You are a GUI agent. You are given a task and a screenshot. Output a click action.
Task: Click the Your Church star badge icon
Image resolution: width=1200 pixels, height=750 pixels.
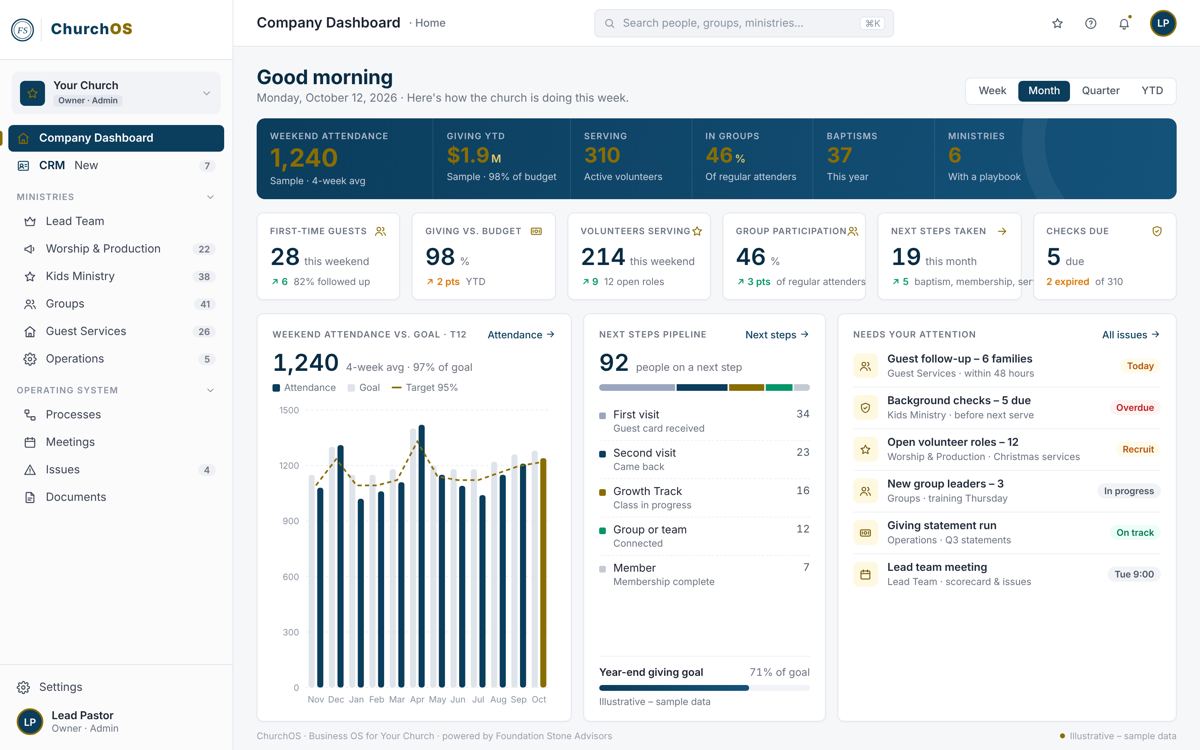[x=33, y=93]
